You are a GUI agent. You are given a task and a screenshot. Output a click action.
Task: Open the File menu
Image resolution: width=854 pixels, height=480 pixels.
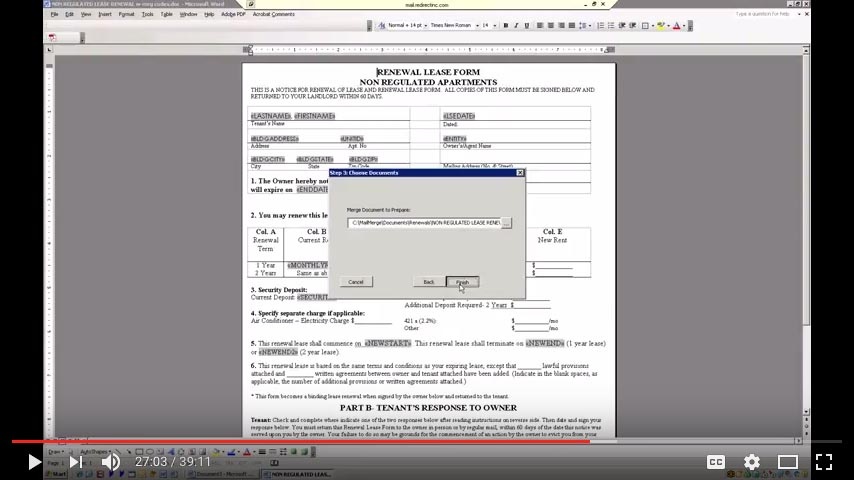click(54, 14)
